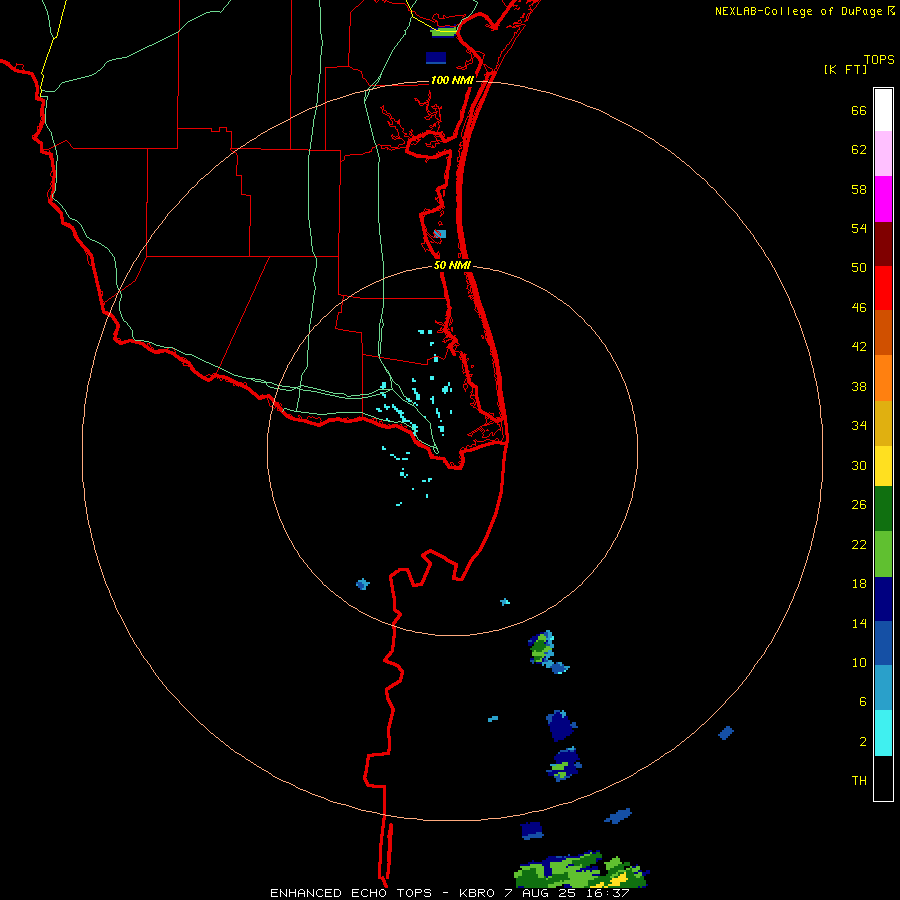Click the 10 legend value
The width and height of the screenshot is (900, 900).
click(x=859, y=662)
